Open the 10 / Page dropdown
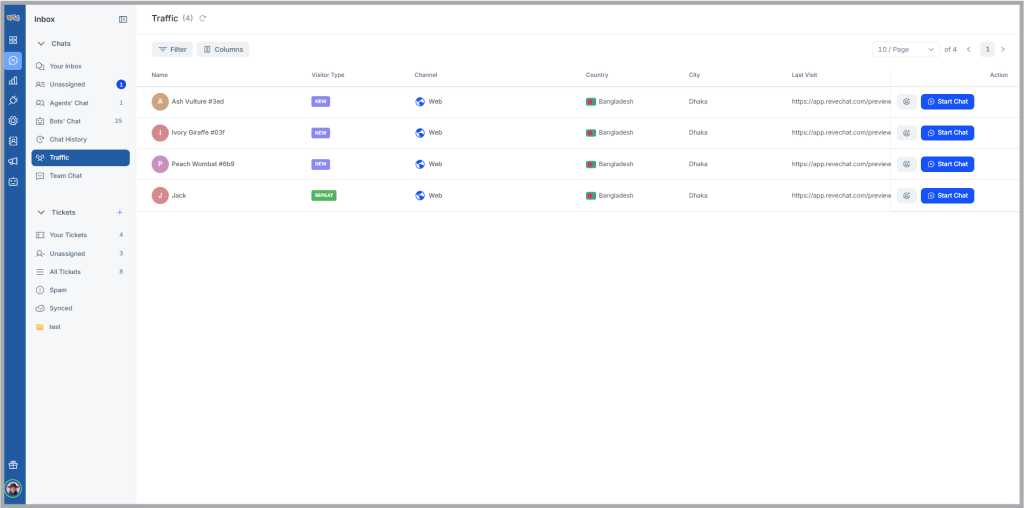This screenshot has width=1024, height=508. point(906,50)
